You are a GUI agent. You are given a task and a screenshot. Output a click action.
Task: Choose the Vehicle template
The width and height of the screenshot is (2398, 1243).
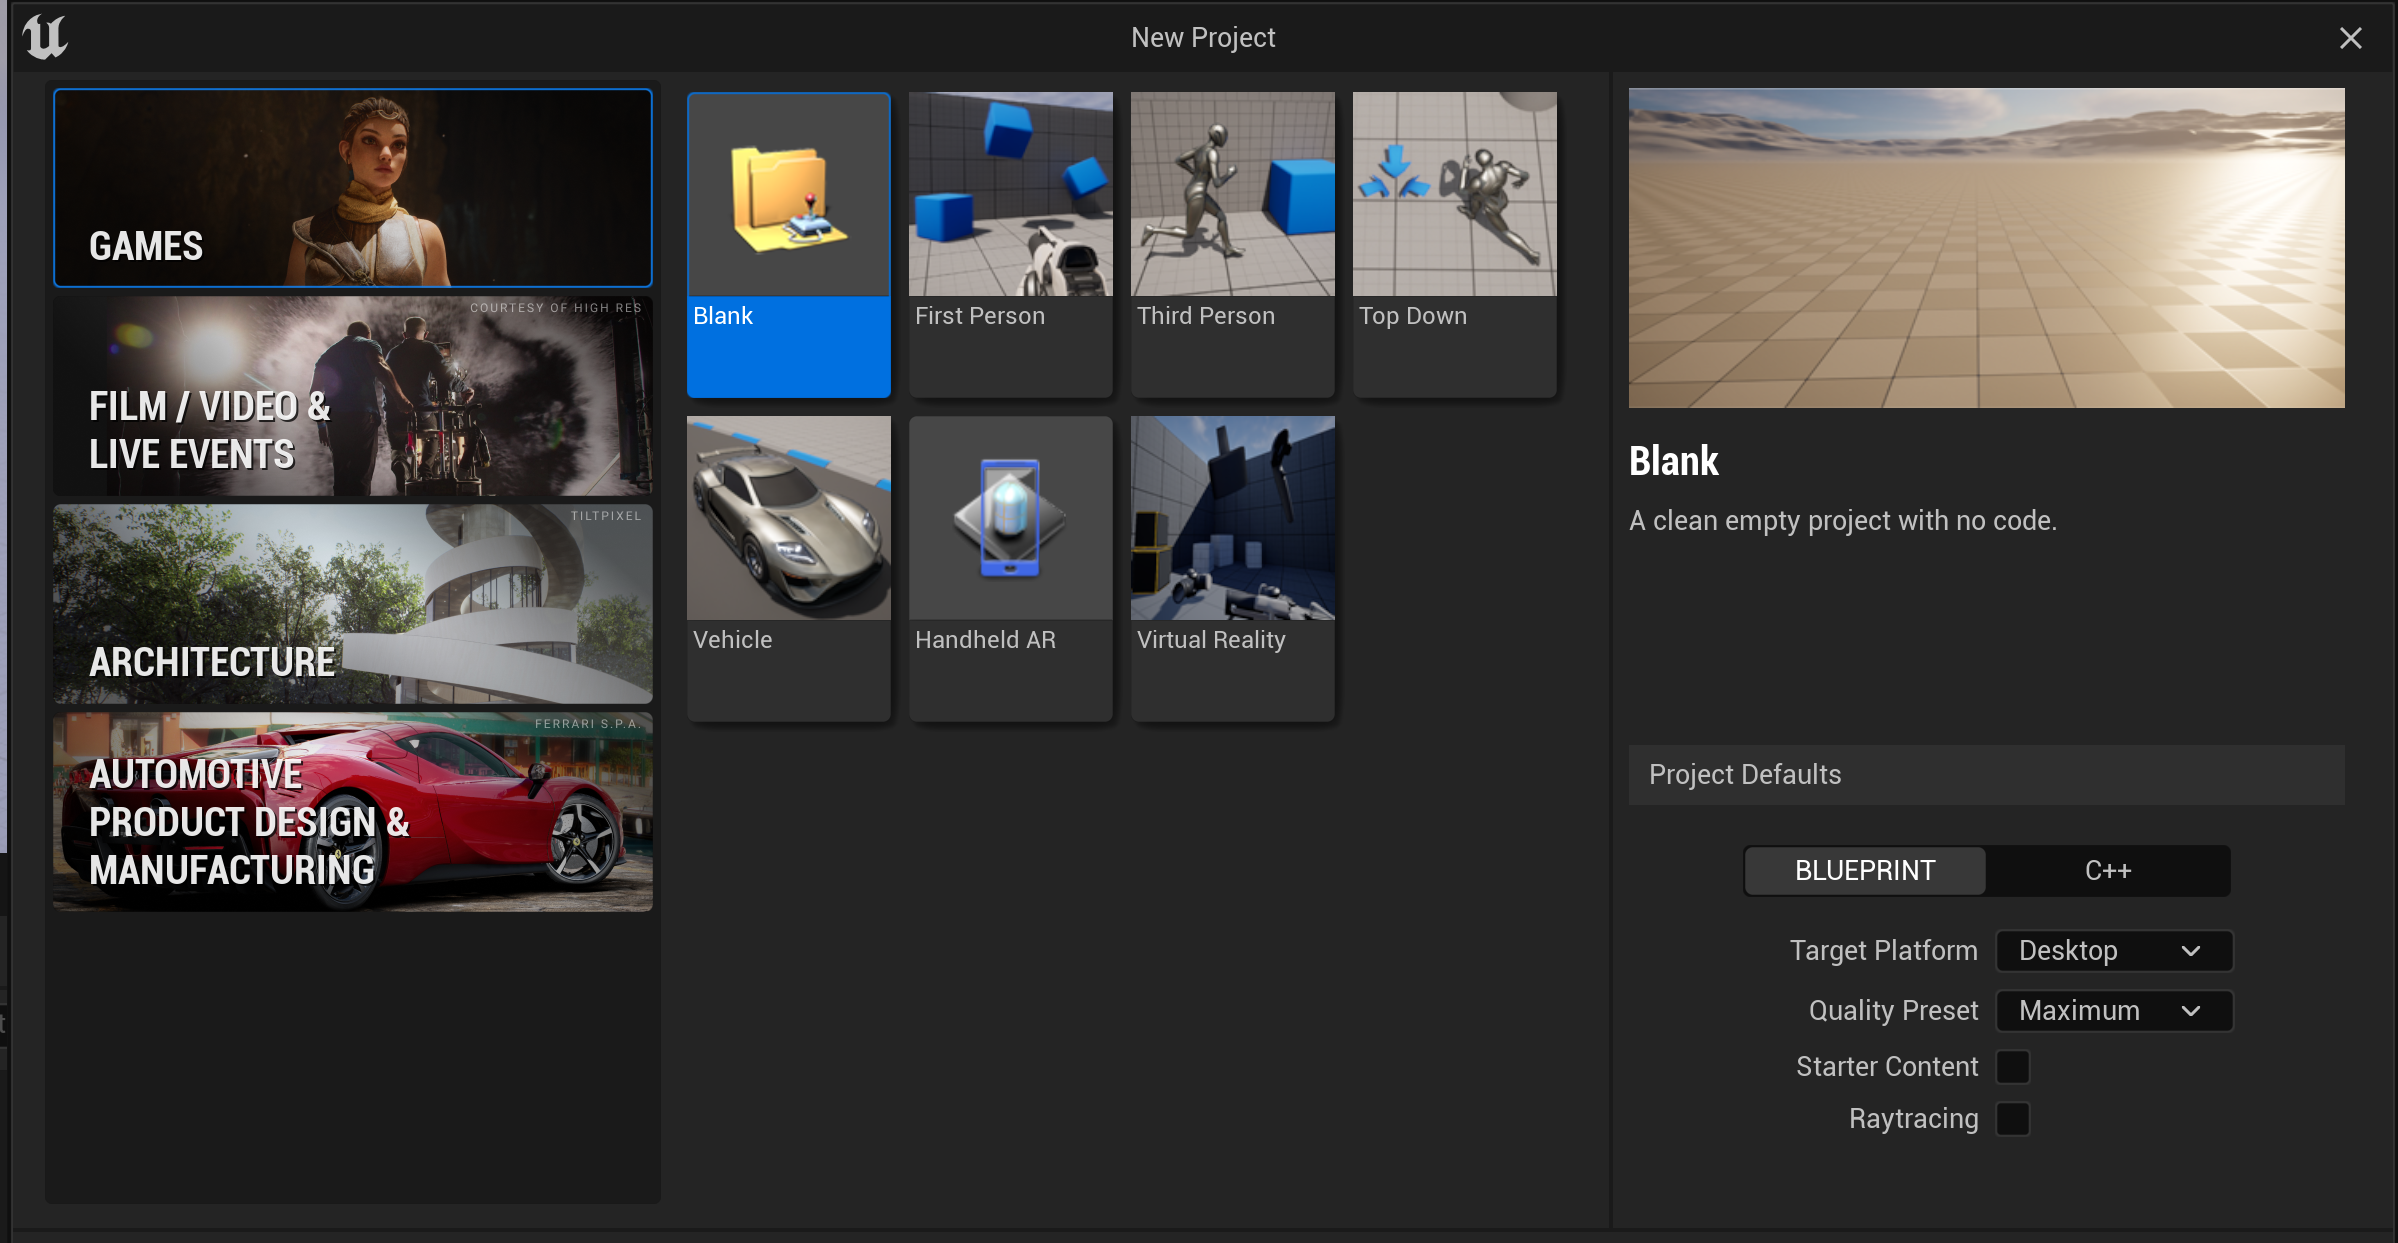click(x=788, y=567)
